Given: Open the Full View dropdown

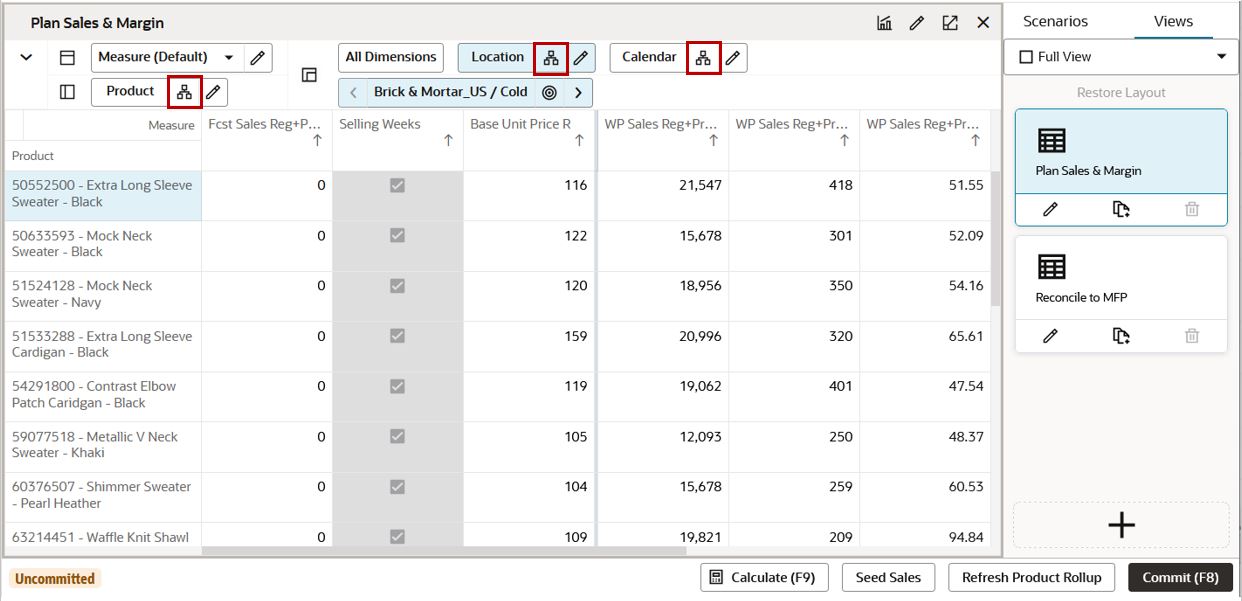Looking at the screenshot, I should point(1221,57).
